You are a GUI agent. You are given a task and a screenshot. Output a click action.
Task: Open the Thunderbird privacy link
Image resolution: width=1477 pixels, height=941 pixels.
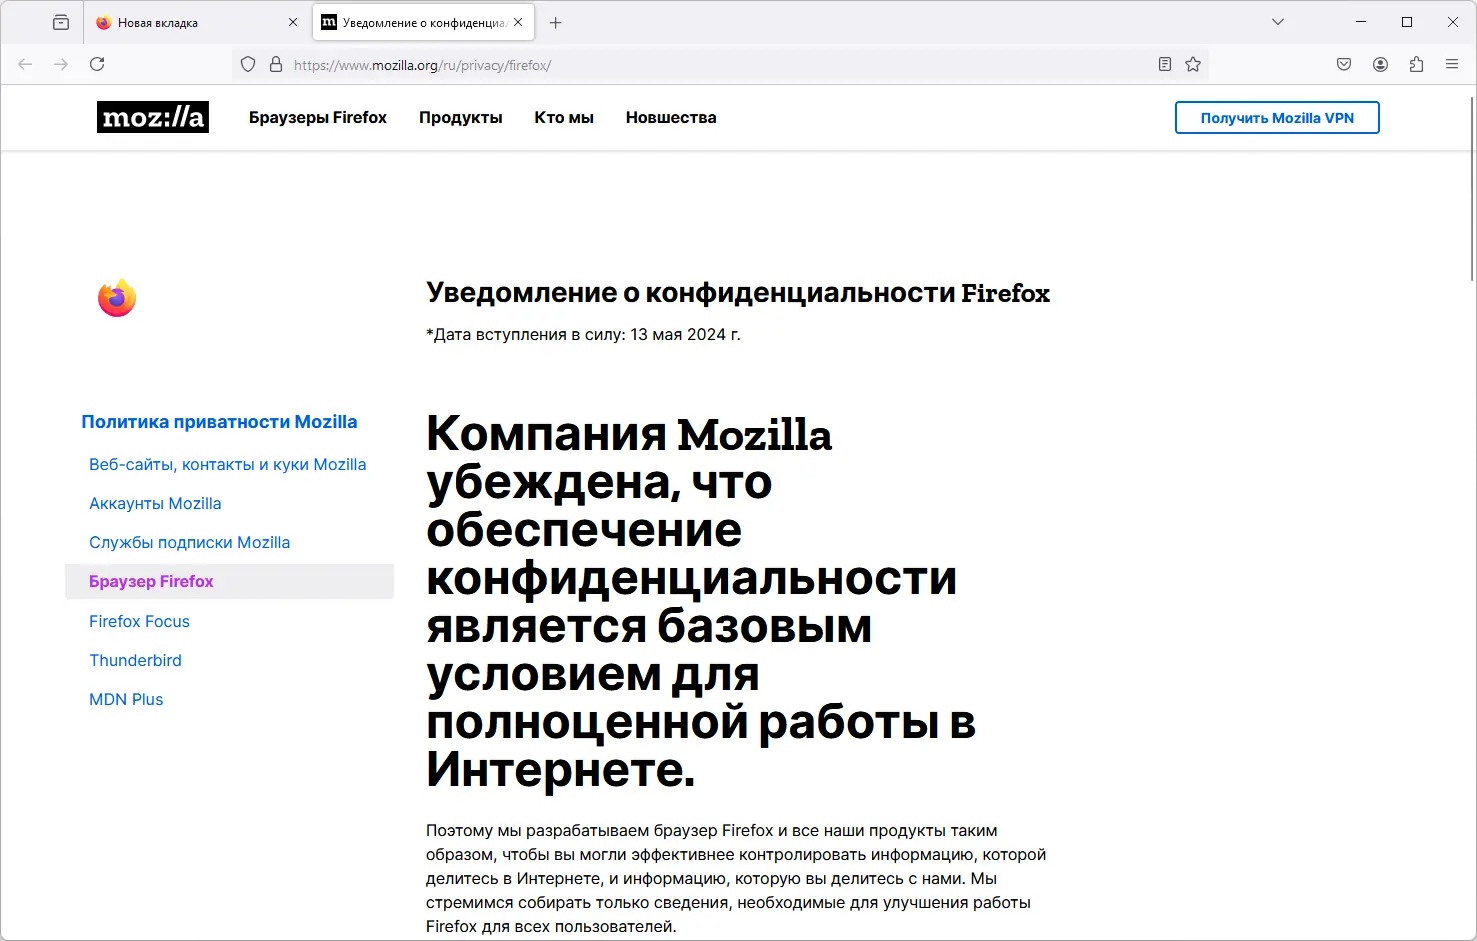(x=135, y=660)
